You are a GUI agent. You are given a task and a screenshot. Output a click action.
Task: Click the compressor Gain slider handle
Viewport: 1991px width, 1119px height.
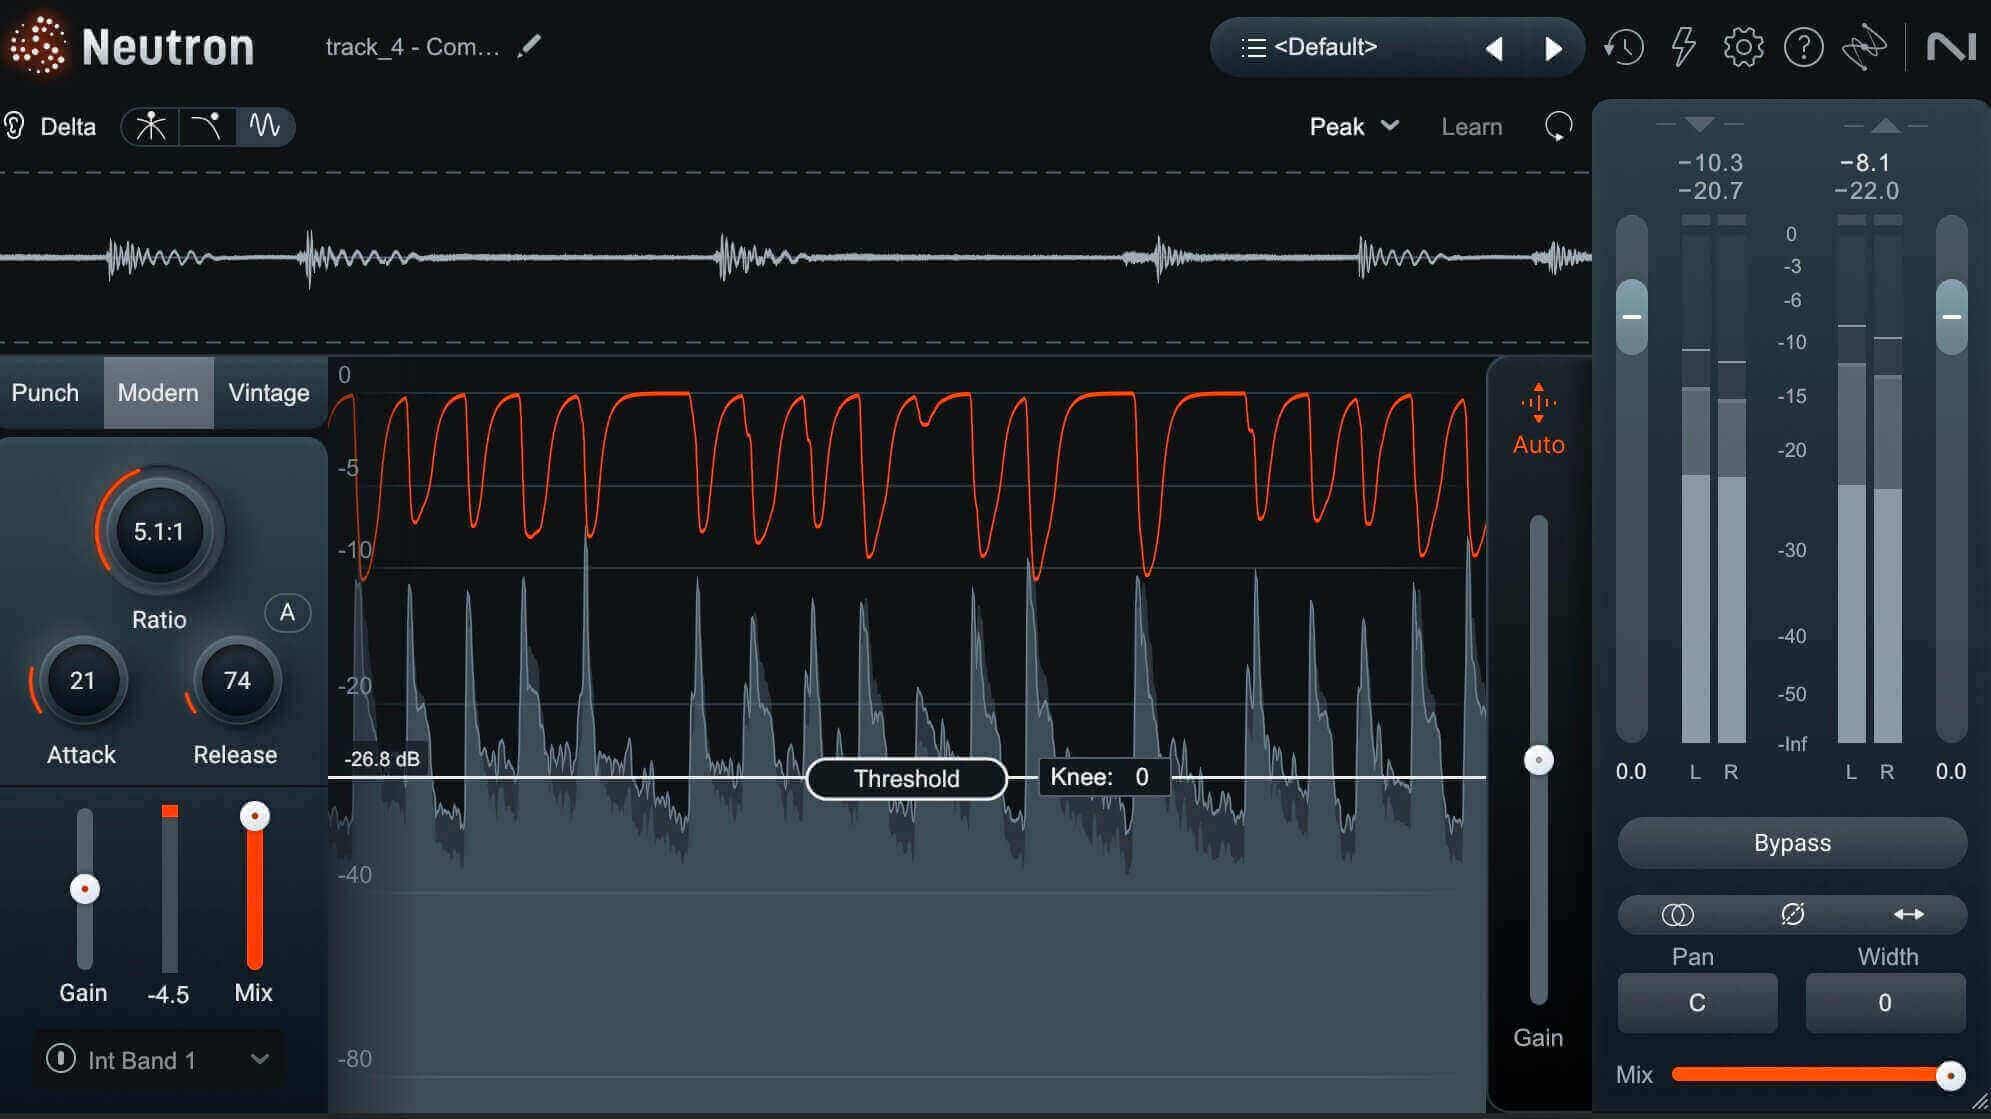[85, 888]
